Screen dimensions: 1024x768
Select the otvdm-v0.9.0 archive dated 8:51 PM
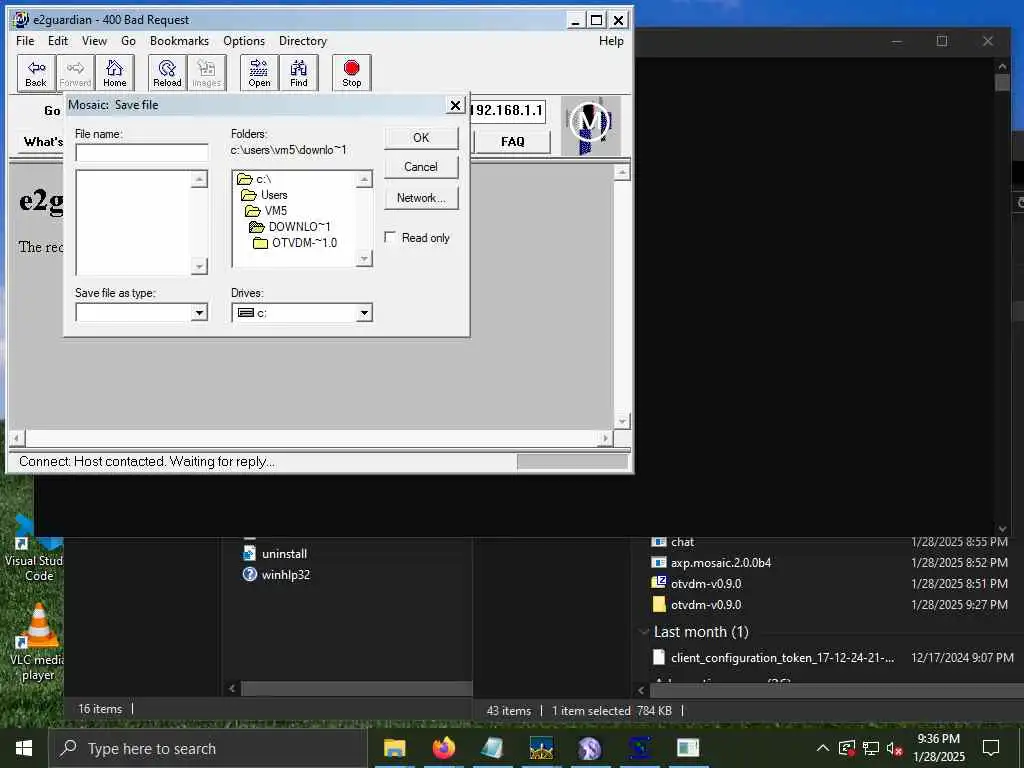tap(697, 584)
